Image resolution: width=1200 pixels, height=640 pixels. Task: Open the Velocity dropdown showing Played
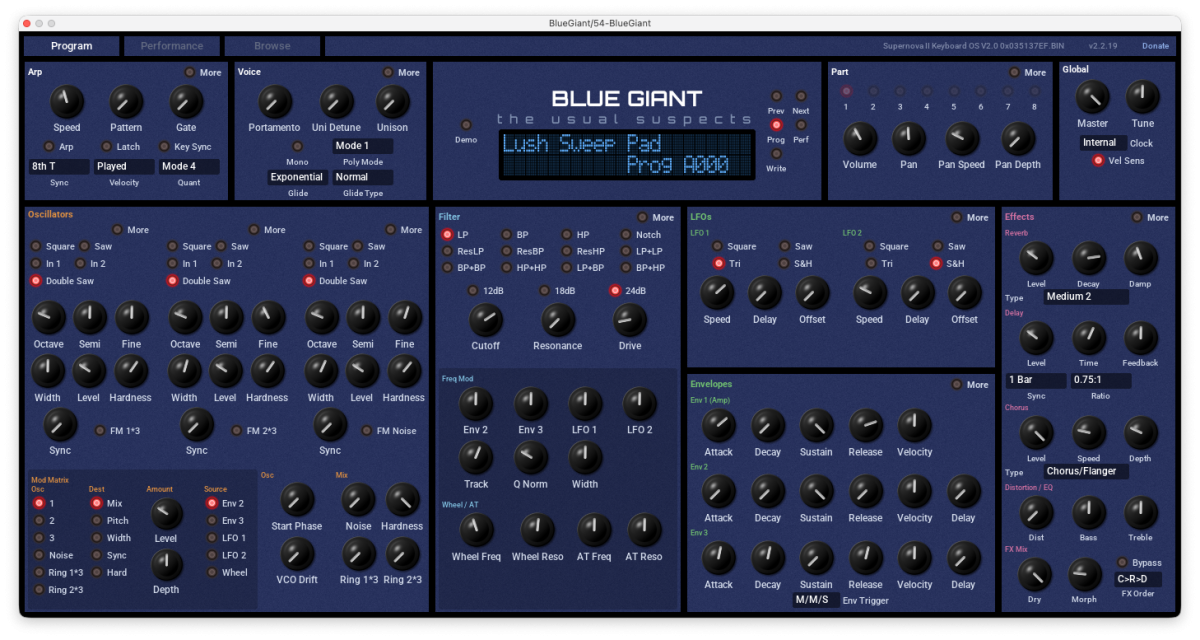124,167
